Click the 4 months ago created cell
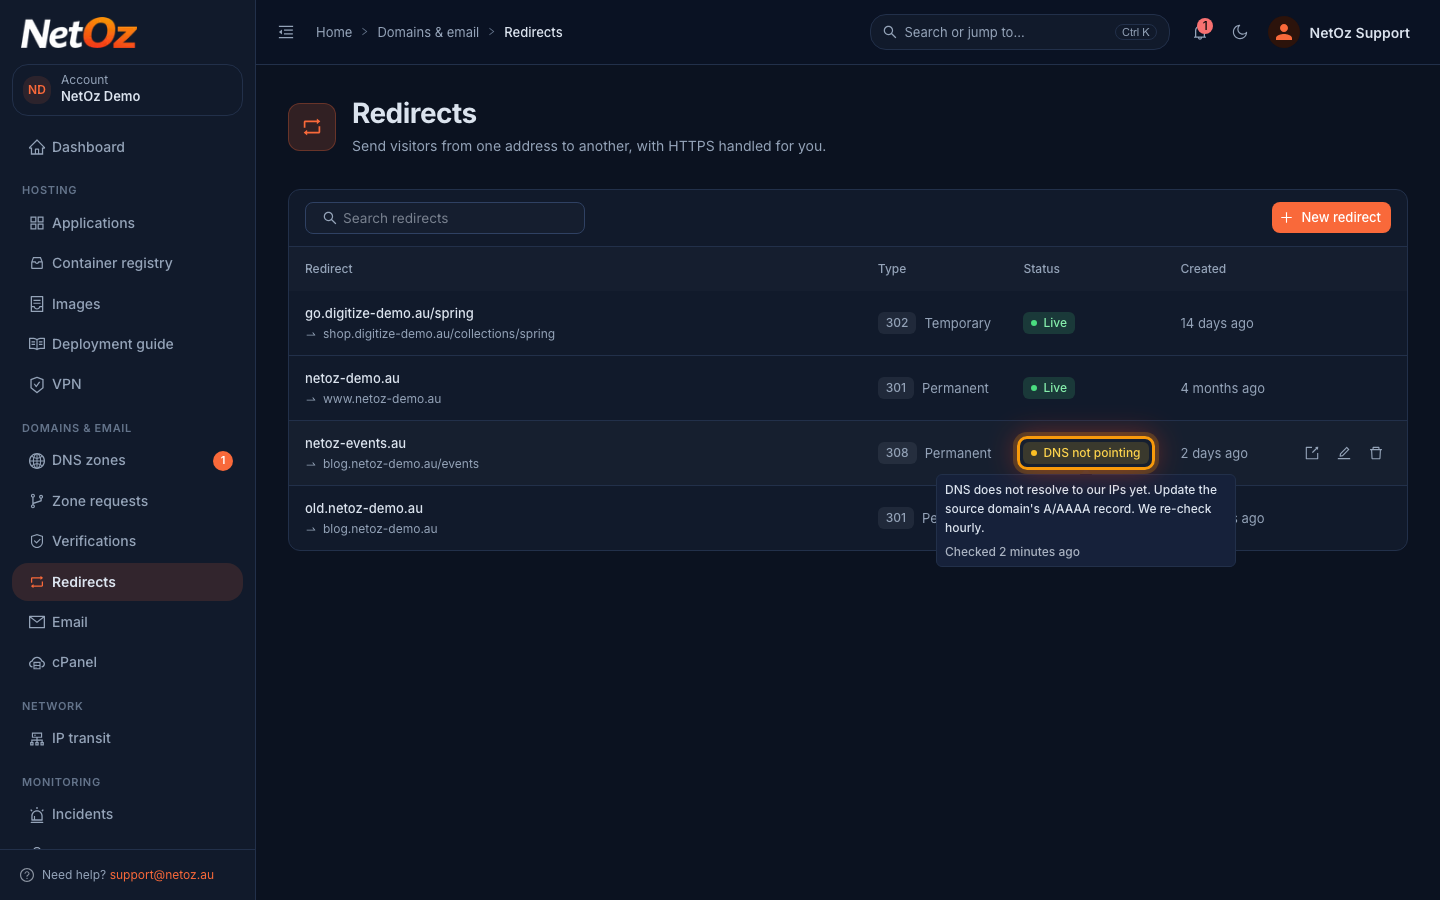1440x900 pixels. [x=1222, y=388]
